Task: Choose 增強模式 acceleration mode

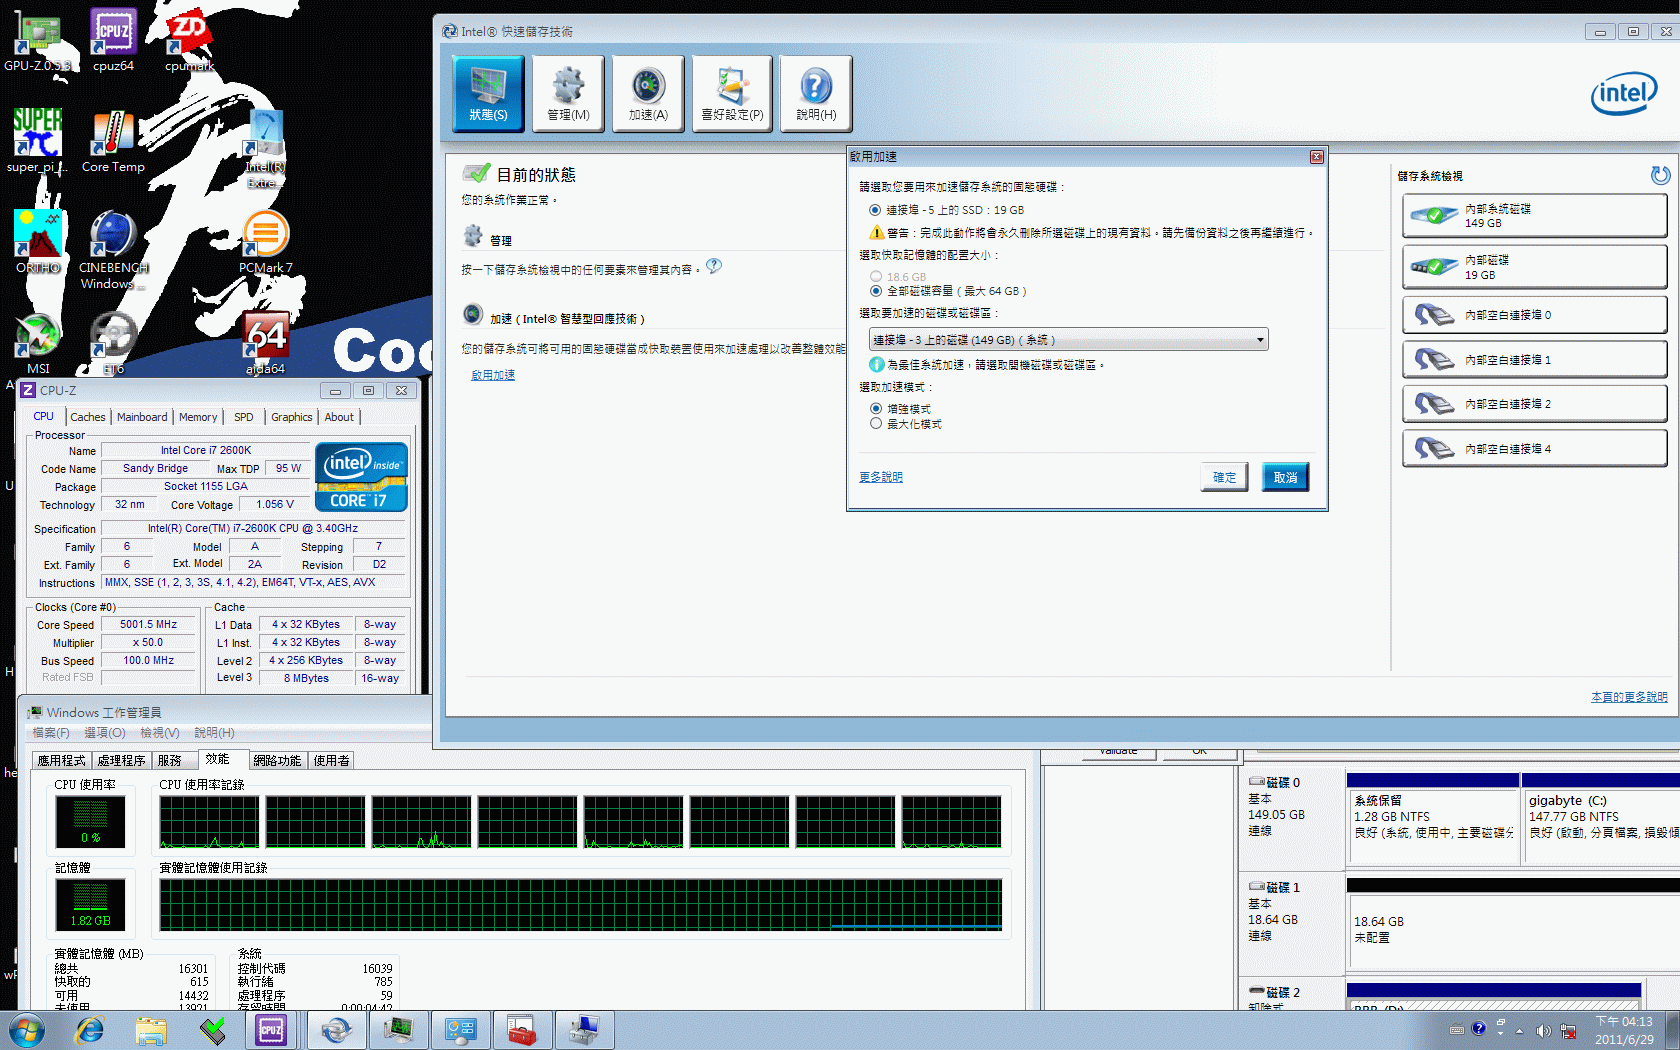Action: (876, 409)
